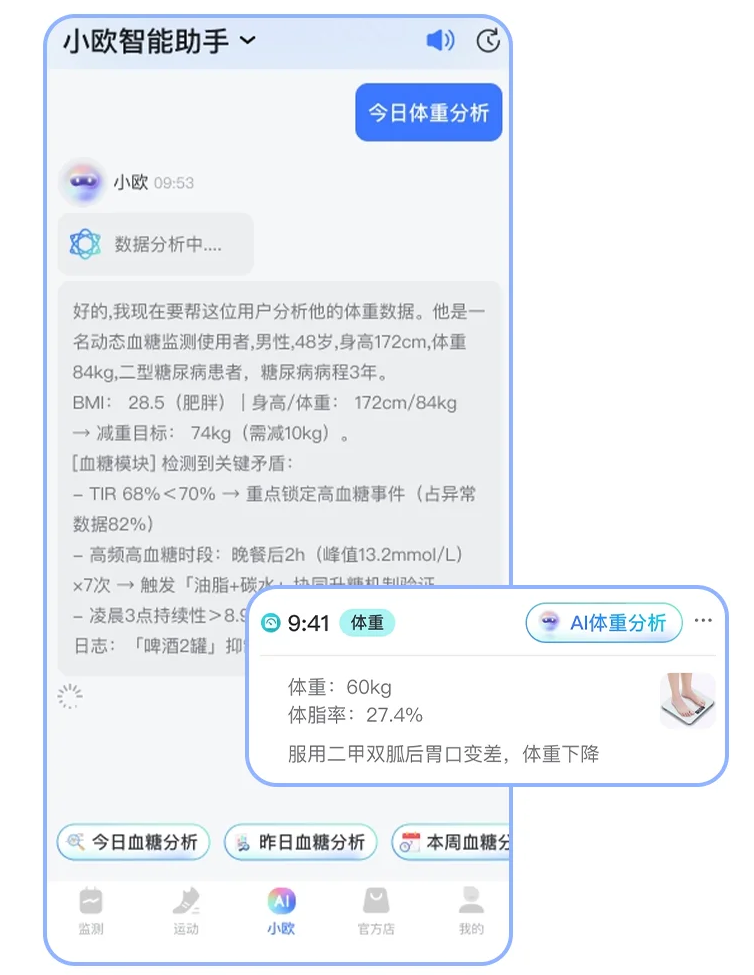
Task: Switch to the 运动 tab
Action: pos(186,911)
